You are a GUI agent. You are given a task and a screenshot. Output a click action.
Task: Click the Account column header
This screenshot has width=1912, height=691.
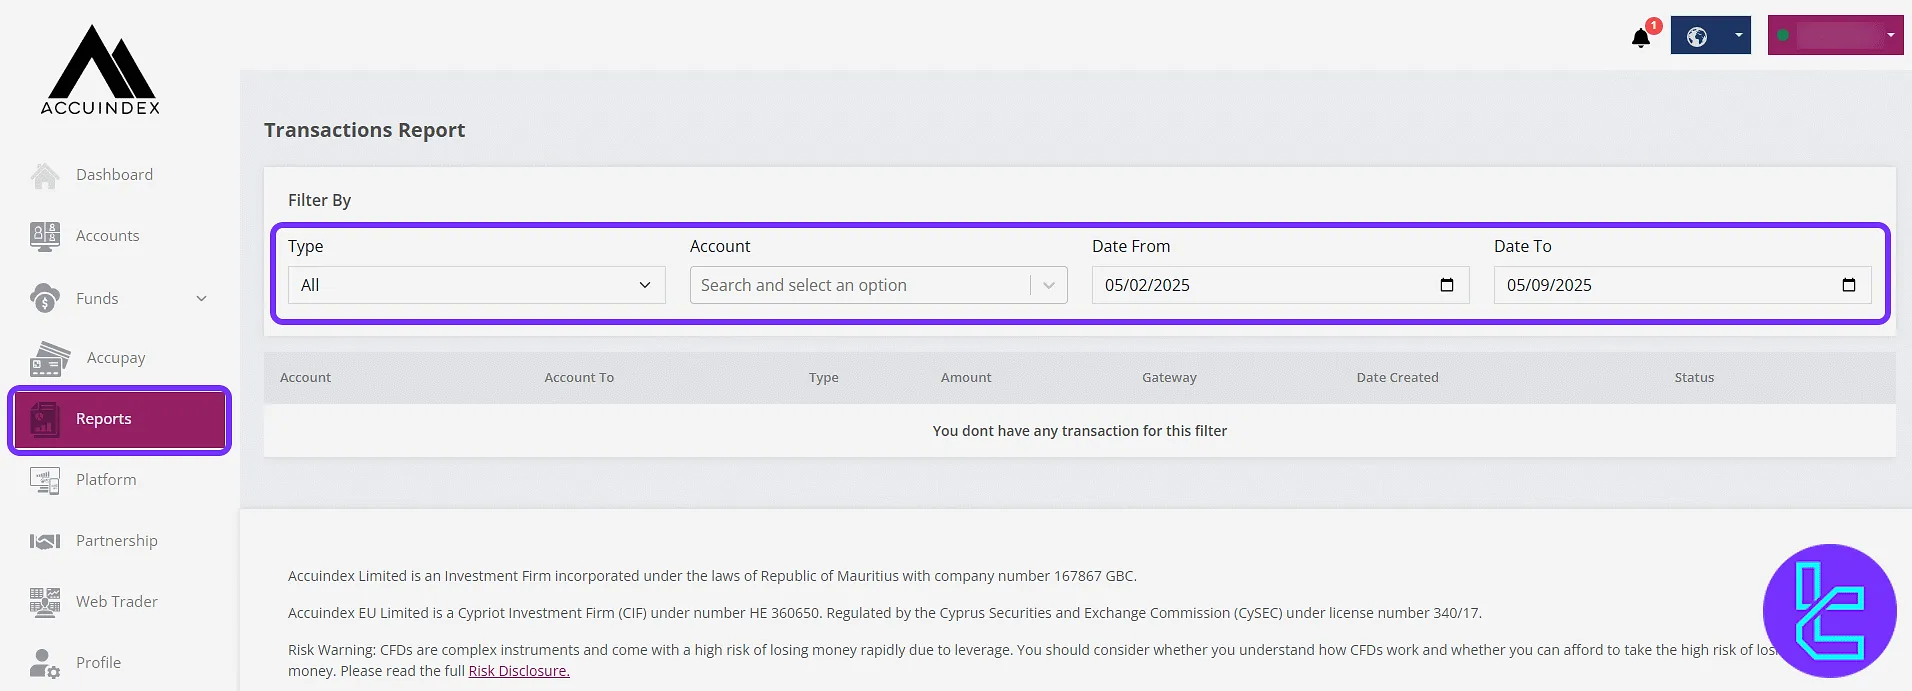(305, 378)
